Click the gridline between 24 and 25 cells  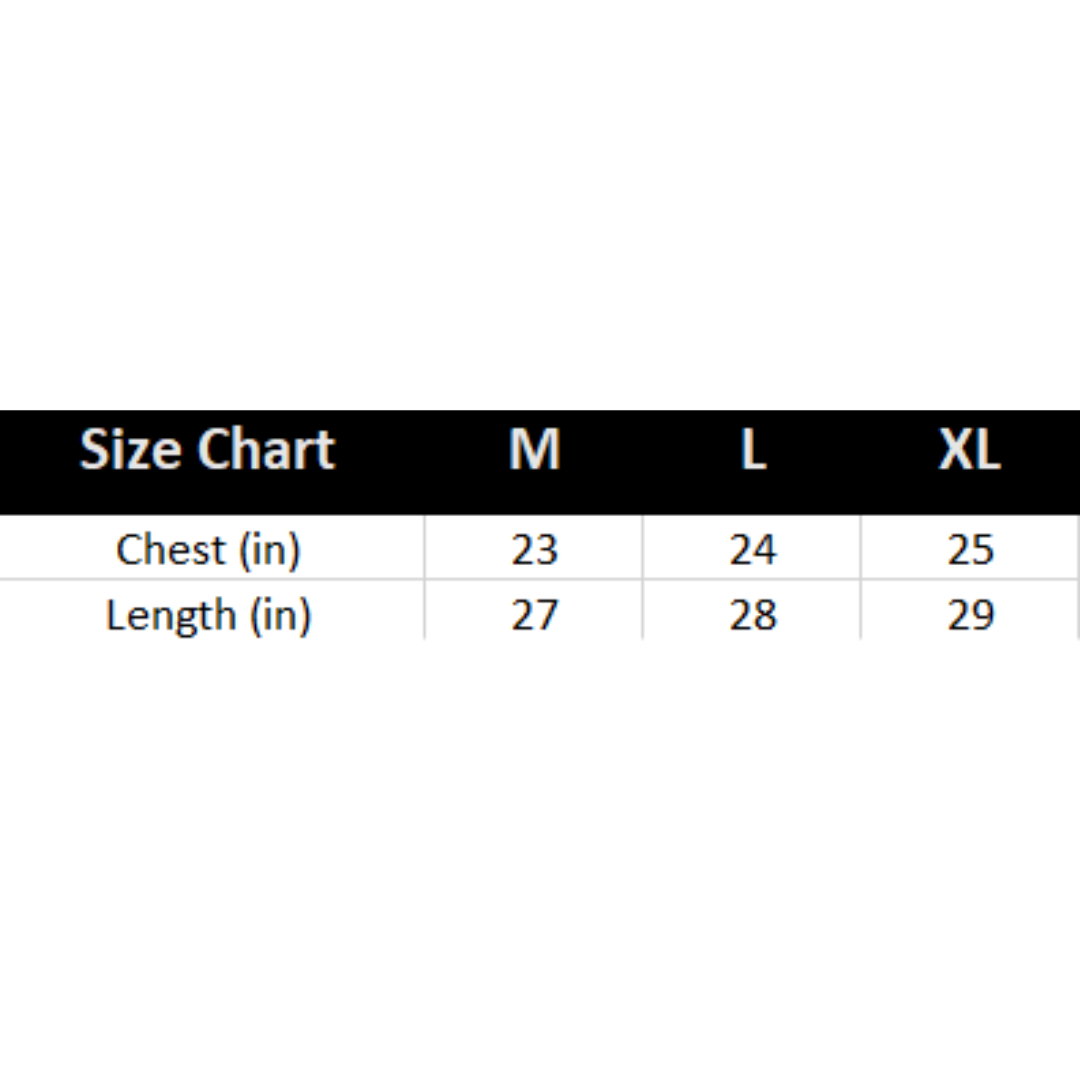click(x=861, y=548)
